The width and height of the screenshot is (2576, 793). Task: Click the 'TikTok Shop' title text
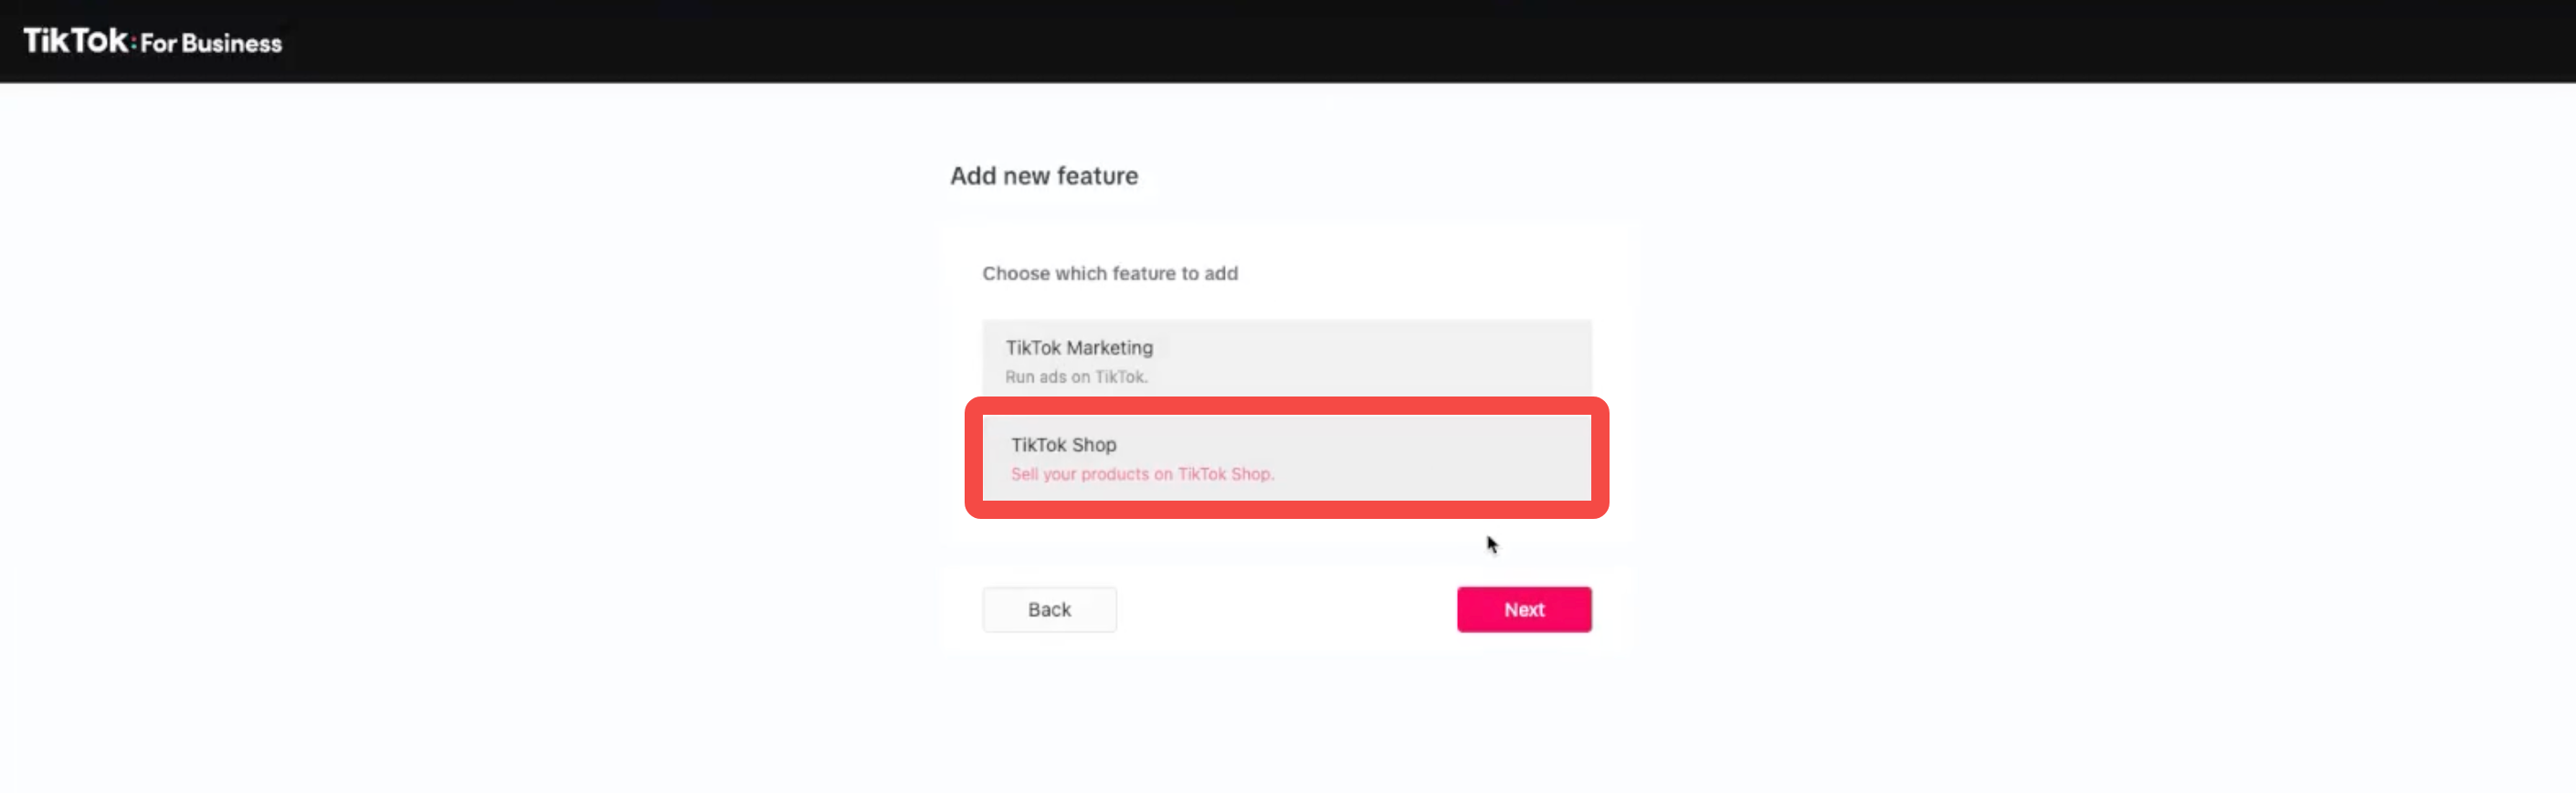click(1063, 444)
